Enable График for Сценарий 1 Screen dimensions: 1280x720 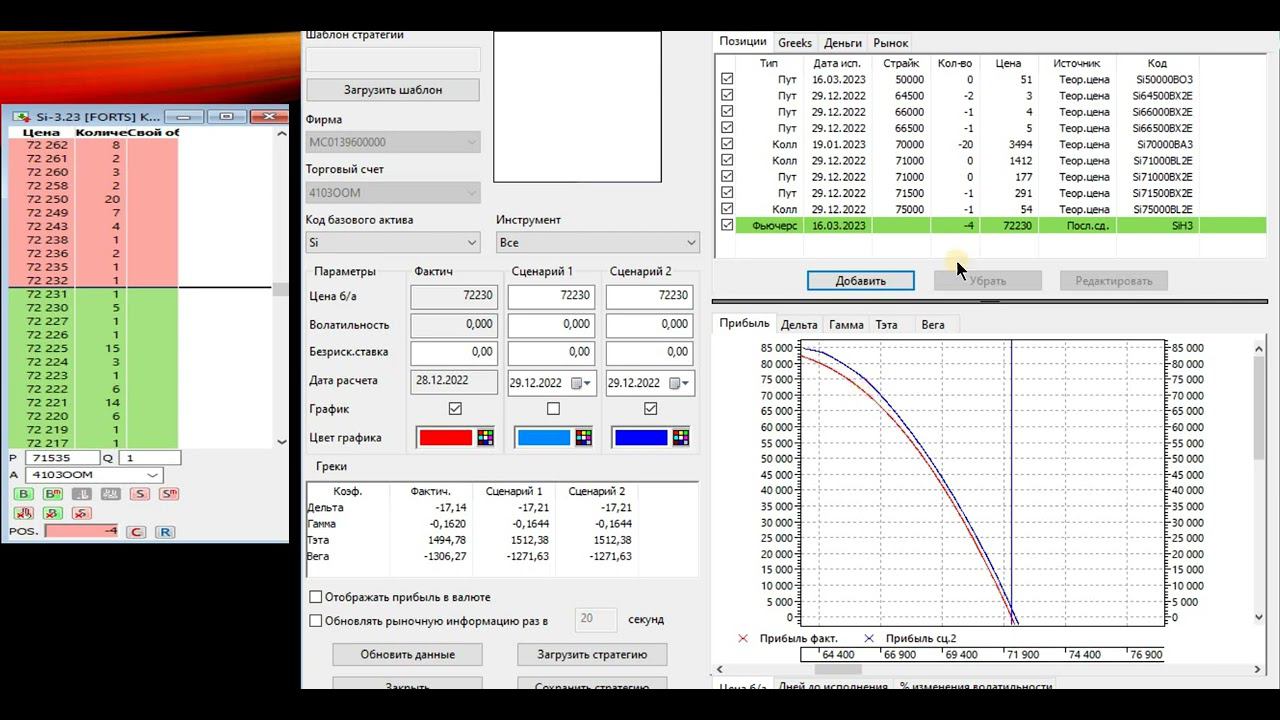553,408
